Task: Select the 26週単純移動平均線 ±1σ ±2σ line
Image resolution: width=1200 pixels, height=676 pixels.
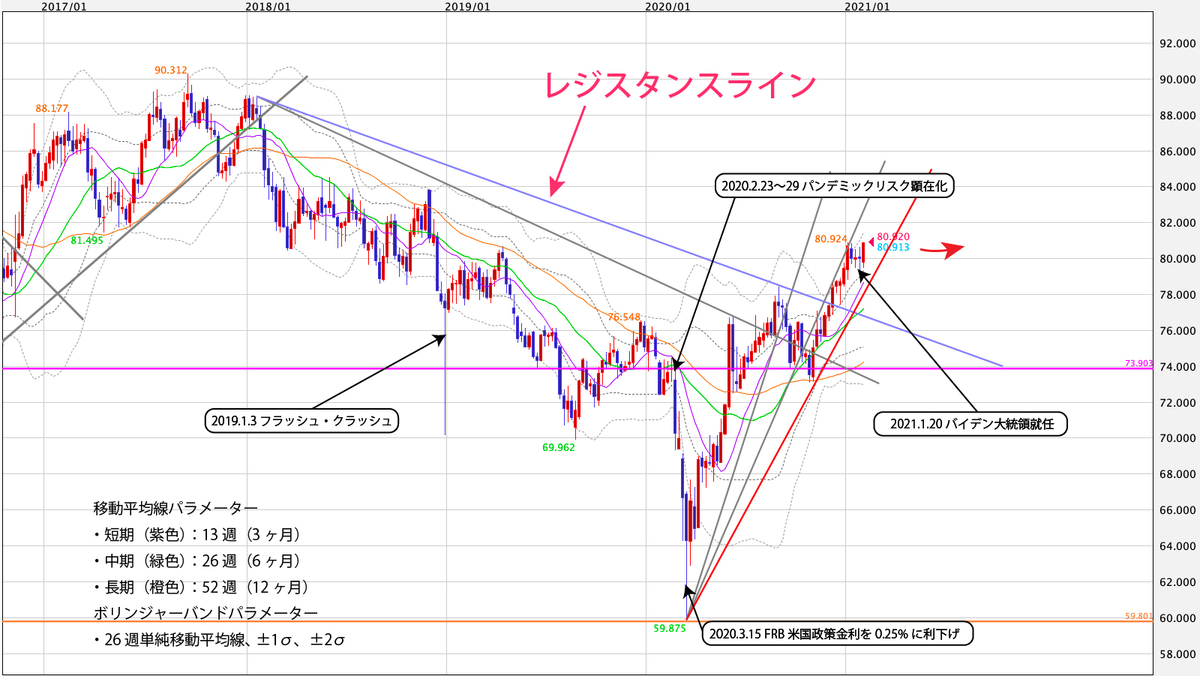Action: coord(218,638)
